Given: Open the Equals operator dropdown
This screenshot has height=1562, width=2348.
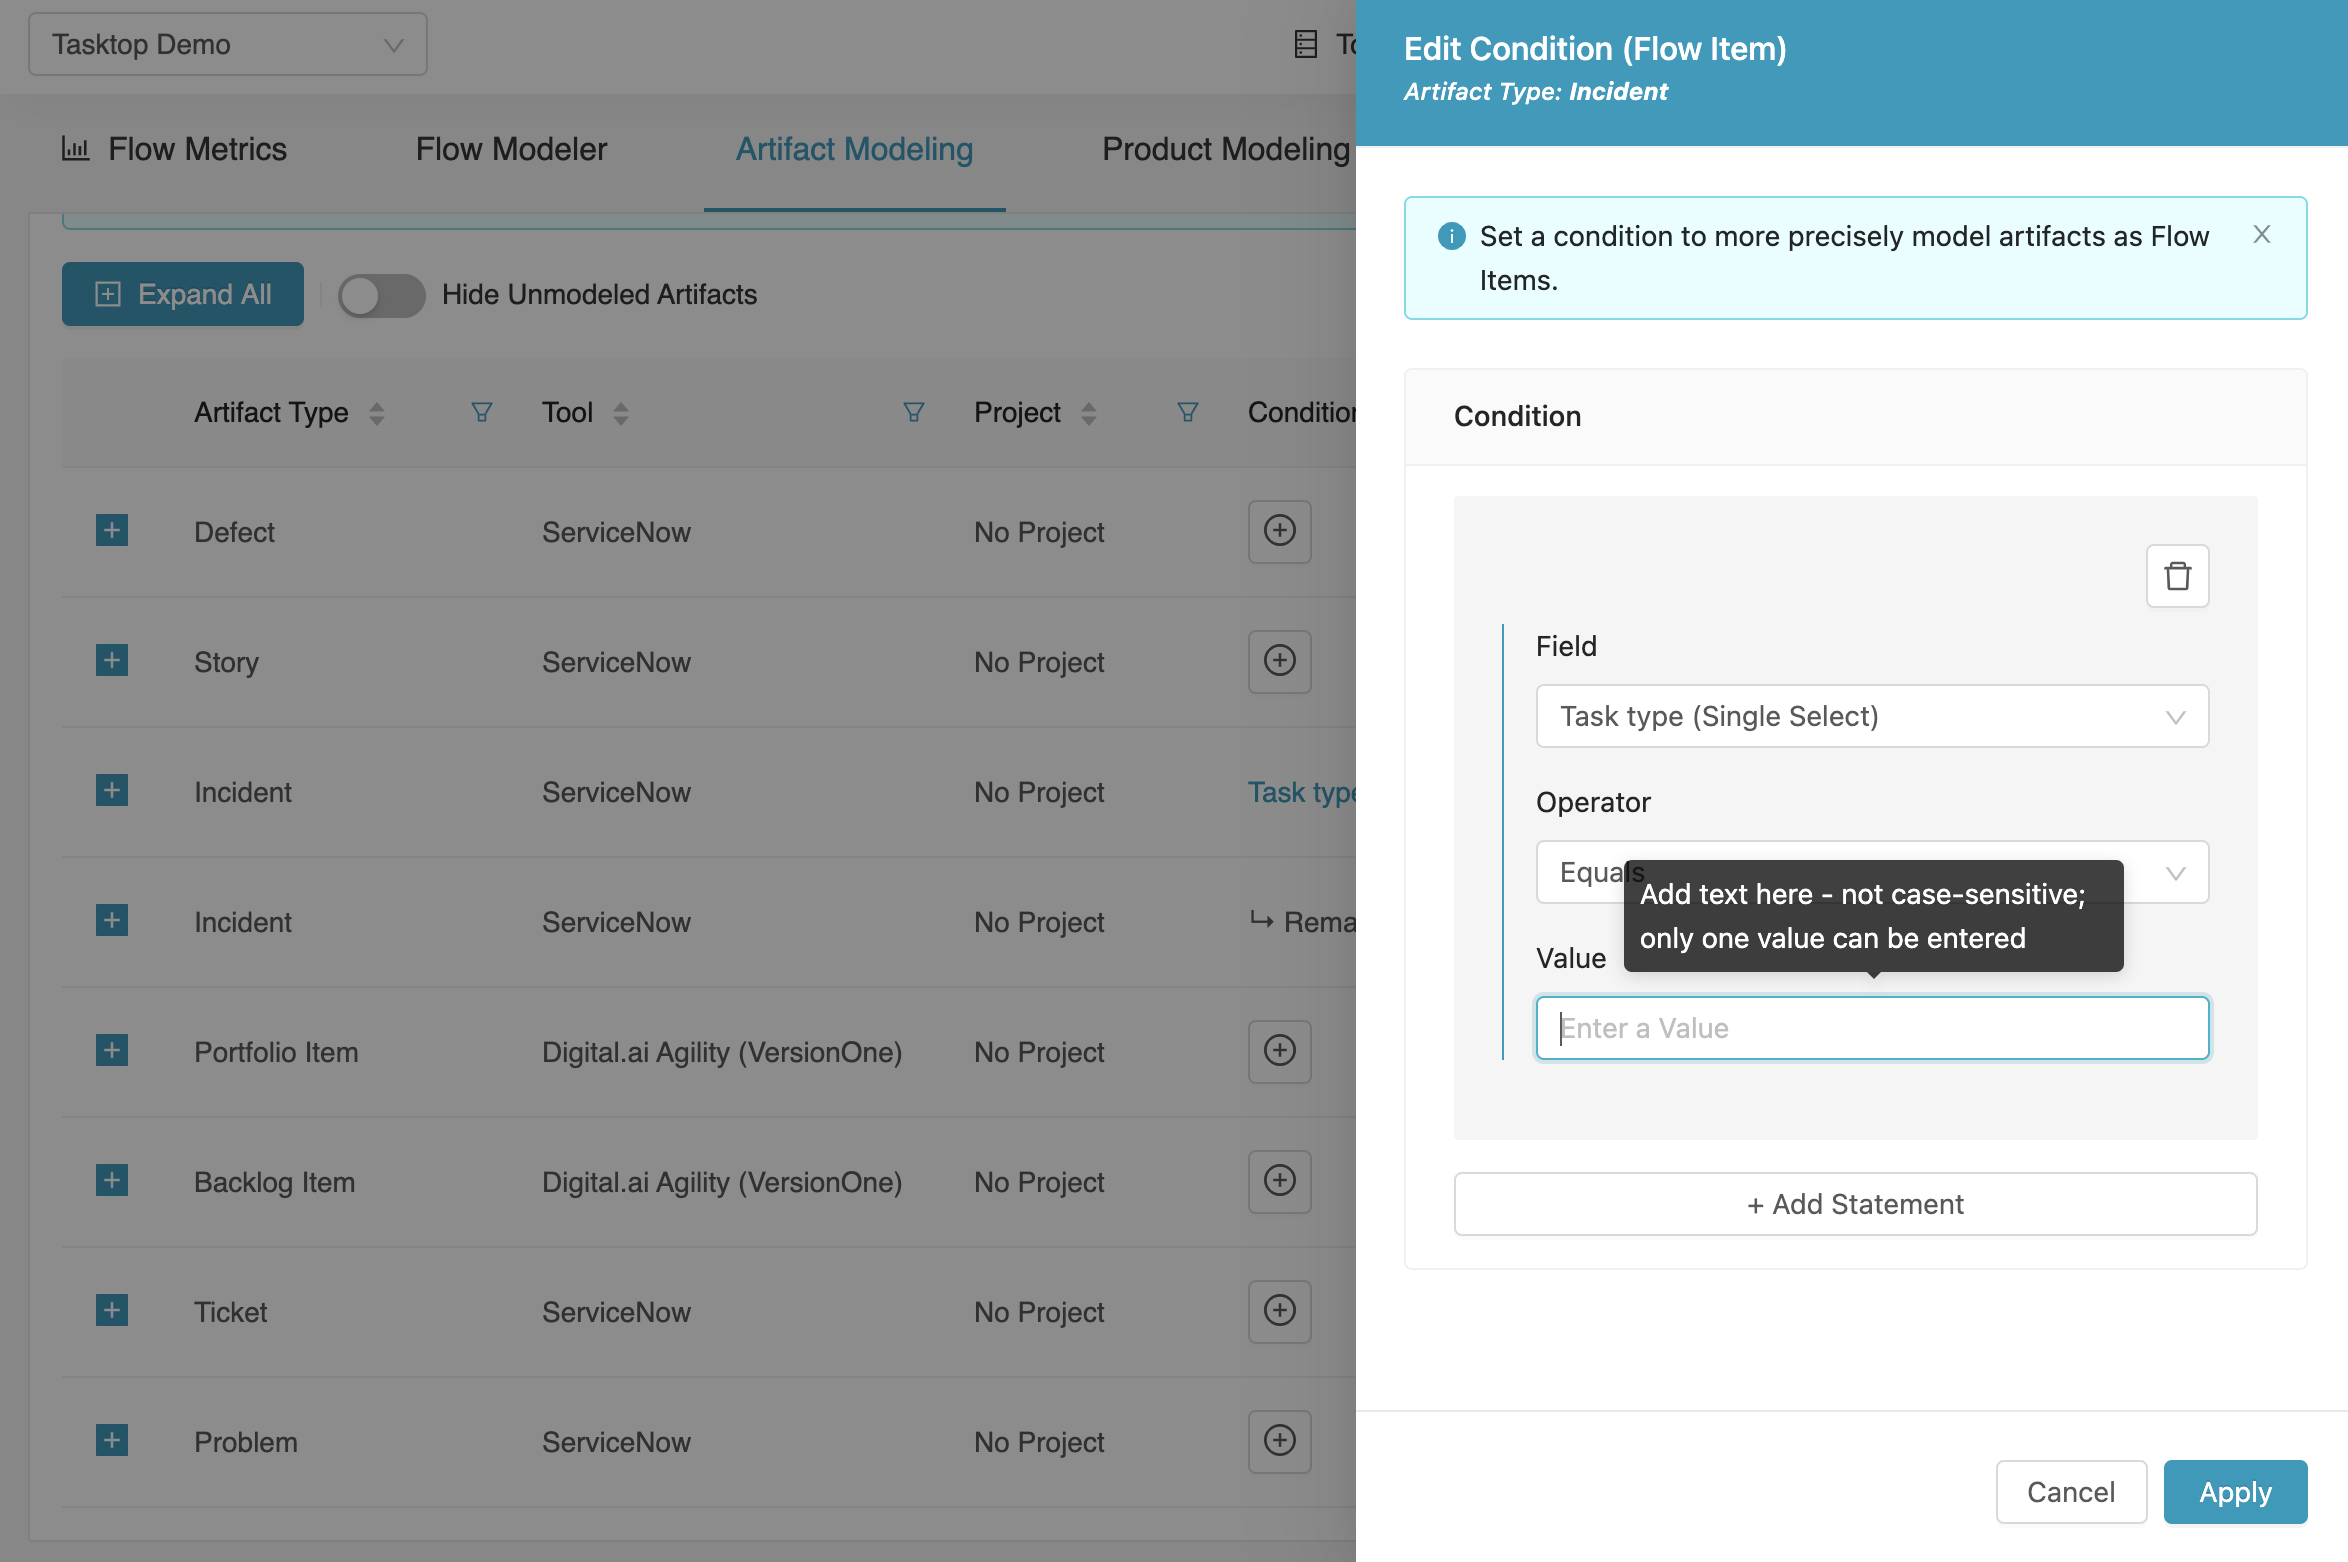Looking at the screenshot, I should (2174, 873).
